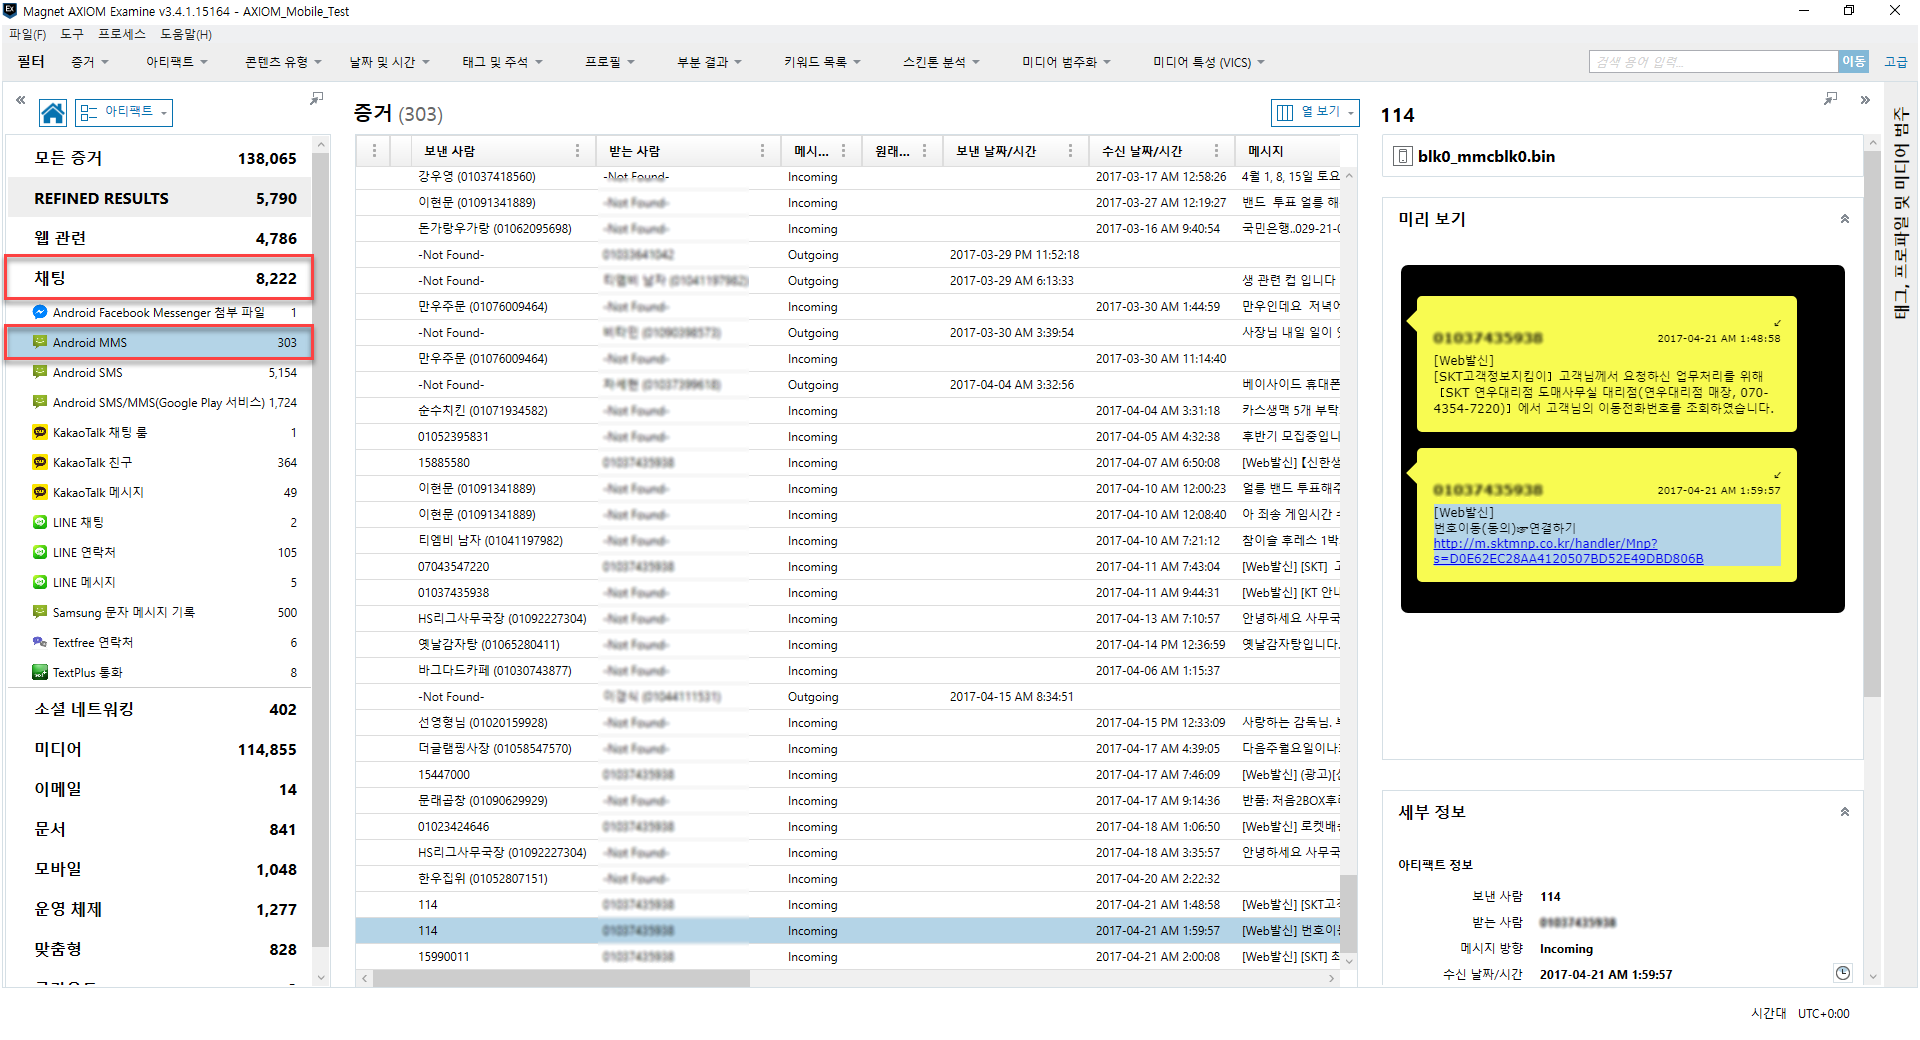Click the 이동 search button
The height and width of the screenshot is (1040, 1920).
1853,62
